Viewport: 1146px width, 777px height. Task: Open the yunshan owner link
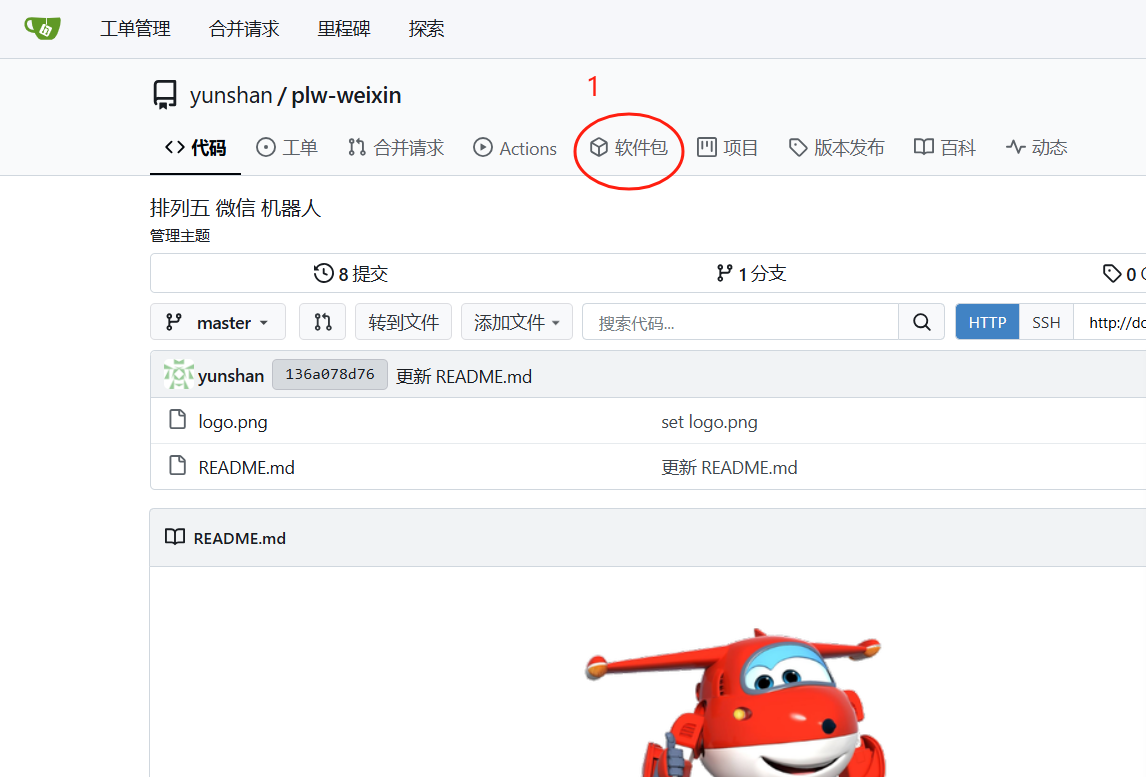click(231, 95)
